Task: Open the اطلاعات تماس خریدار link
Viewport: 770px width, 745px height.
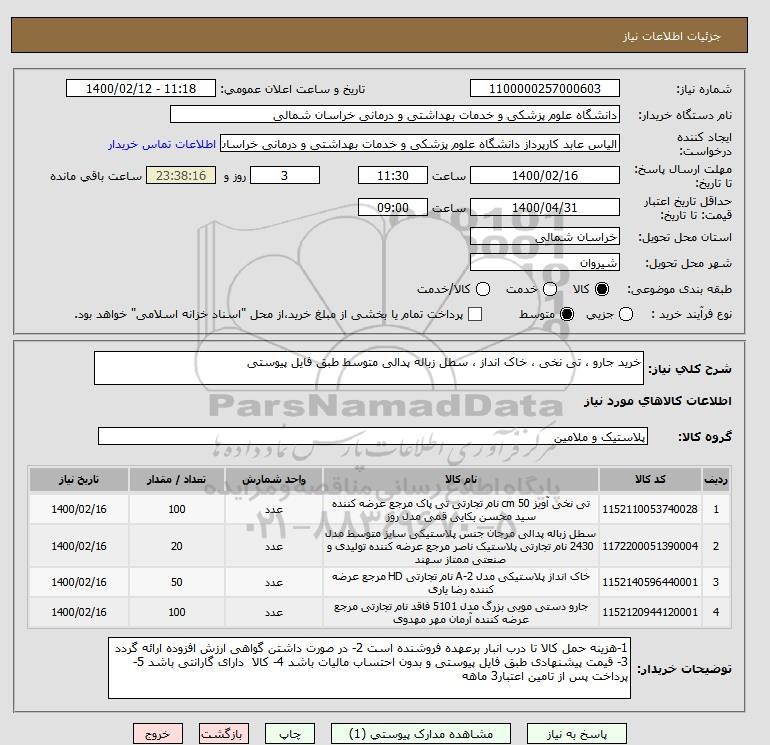Action: coord(162,144)
